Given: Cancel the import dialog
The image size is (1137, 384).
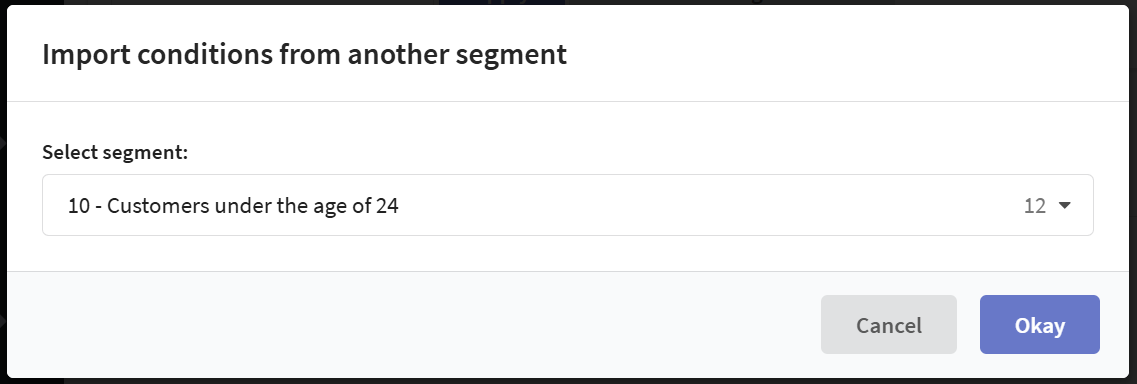Looking at the screenshot, I should point(889,325).
